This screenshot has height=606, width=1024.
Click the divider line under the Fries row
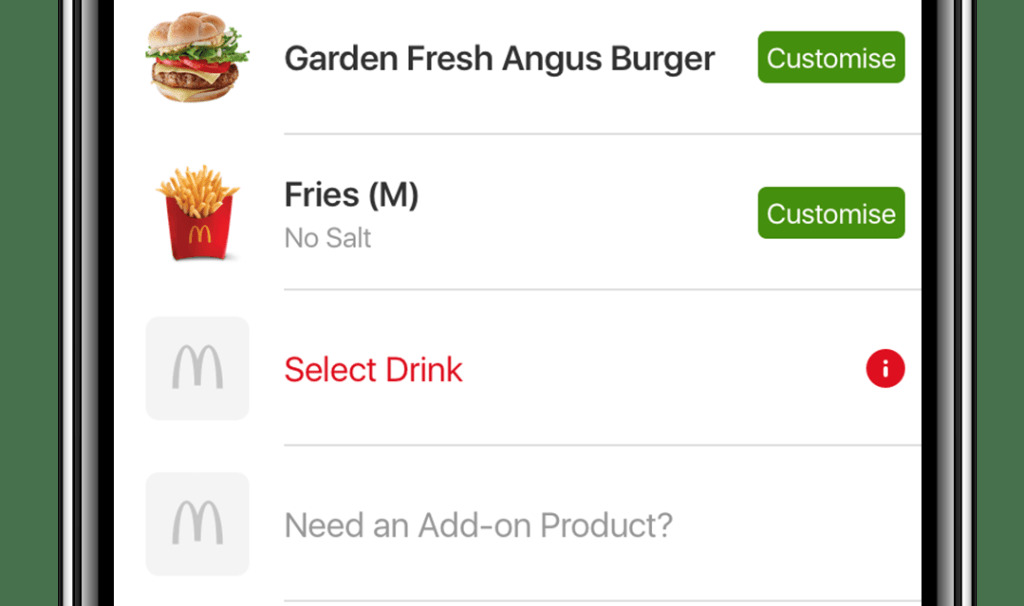[x=602, y=289]
